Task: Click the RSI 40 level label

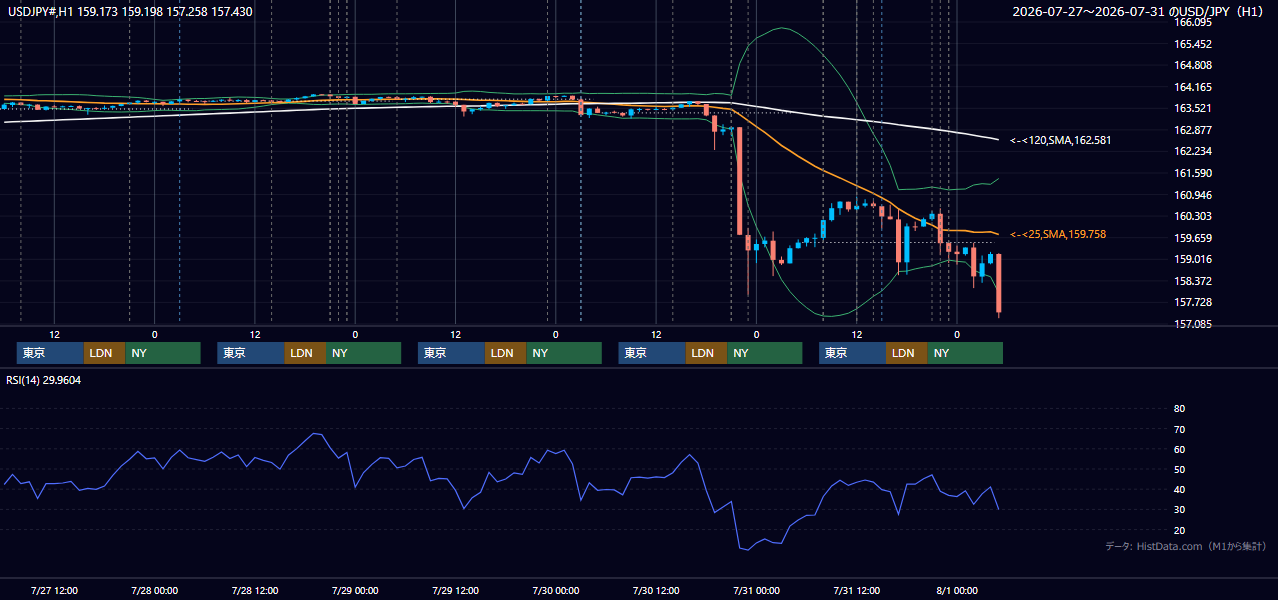Action: click(x=1179, y=489)
